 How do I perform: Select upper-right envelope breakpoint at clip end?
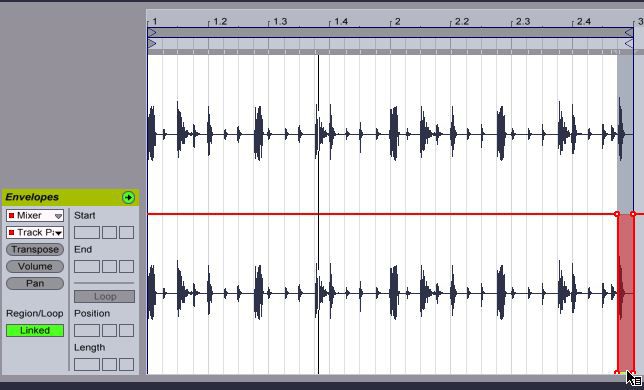[x=633, y=214]
